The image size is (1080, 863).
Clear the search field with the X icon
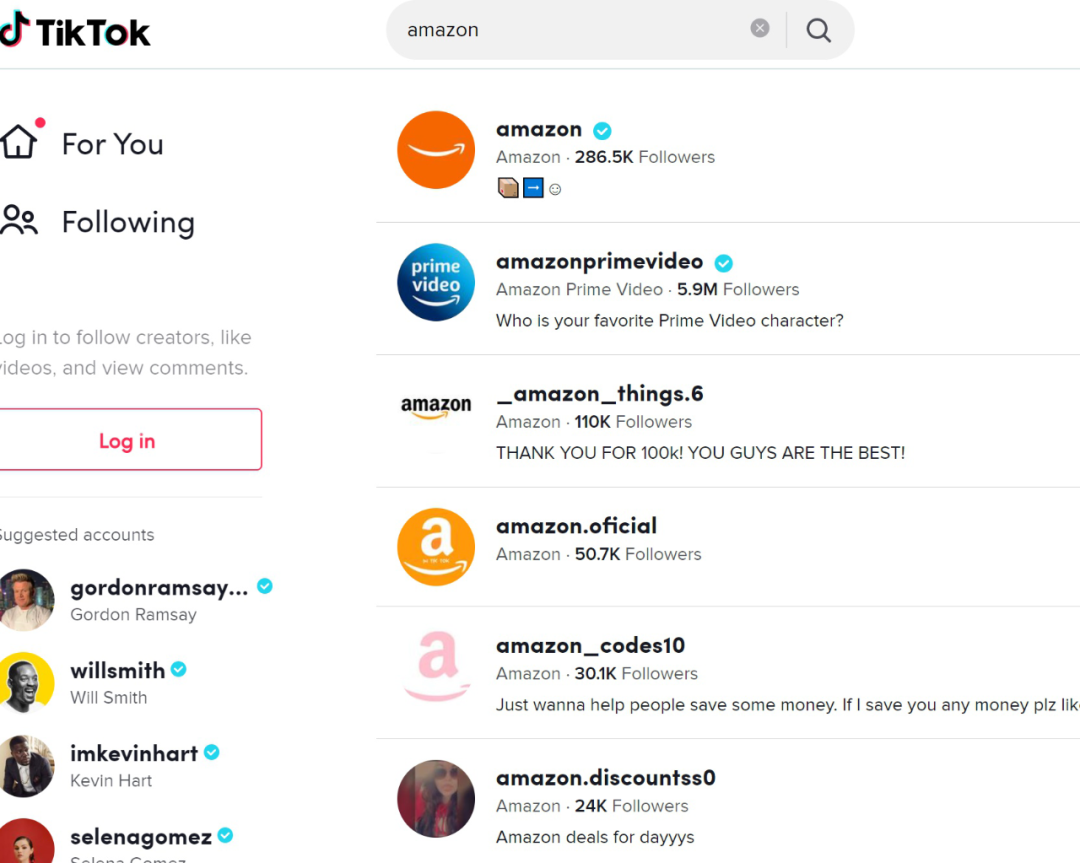click(760, 28)
